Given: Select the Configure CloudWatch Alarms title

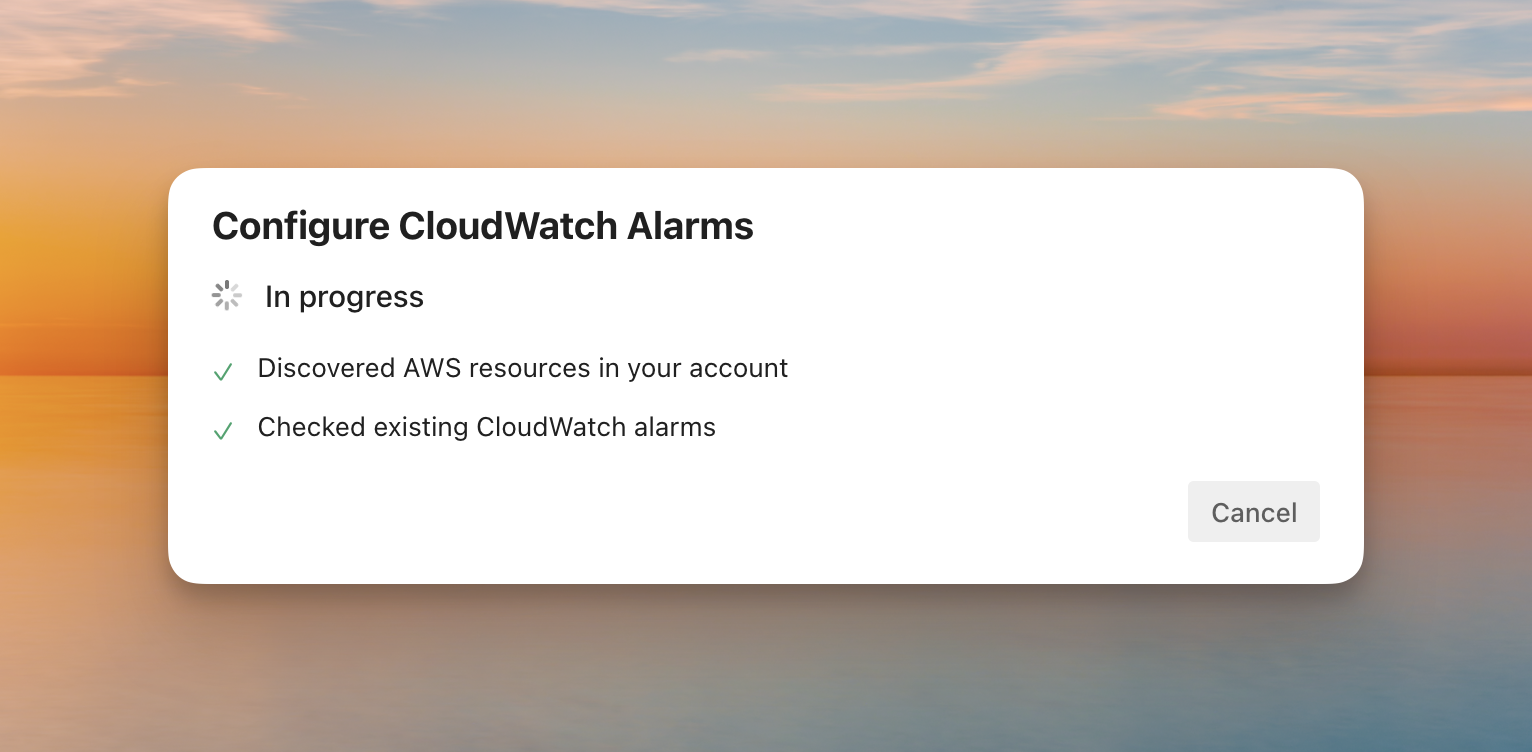Looking at the screenshot, I should coord(483,226).
